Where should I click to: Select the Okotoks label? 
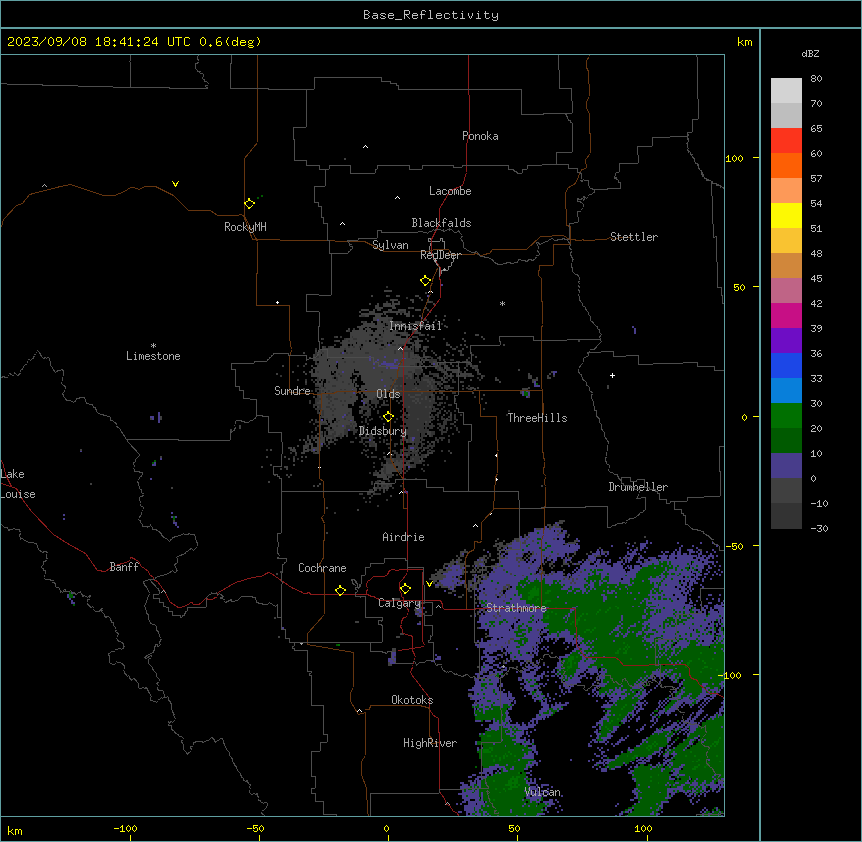pos(412,700)
